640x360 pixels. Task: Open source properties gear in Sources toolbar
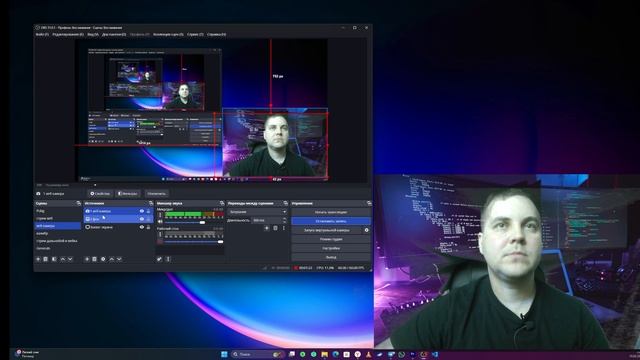(x=103, y=259)
